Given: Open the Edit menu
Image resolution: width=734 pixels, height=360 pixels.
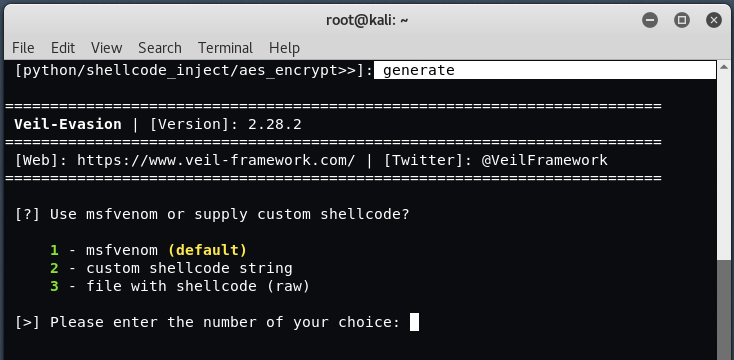Looking at the screenshot, I should pyautogui.click(x=63, y=48).
